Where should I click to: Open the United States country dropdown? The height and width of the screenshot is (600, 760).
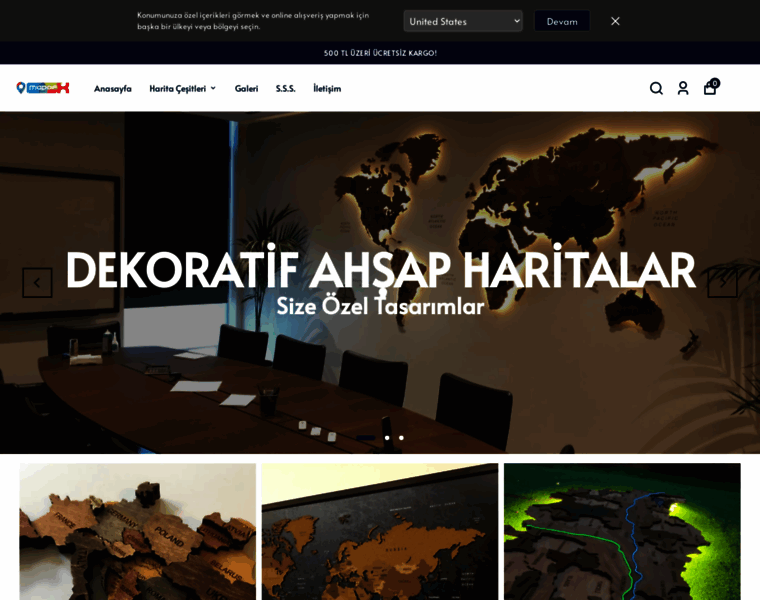(462, 21)
